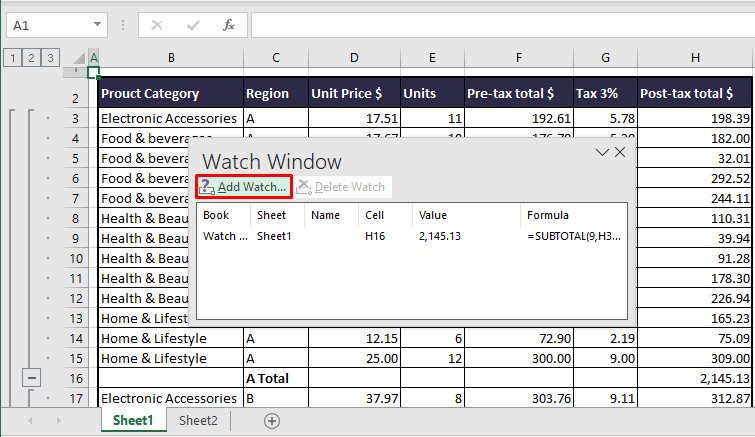This screenshot has width=755, height=437.
Task: Click the A Total cell in row 16
Action: point(276,378)
